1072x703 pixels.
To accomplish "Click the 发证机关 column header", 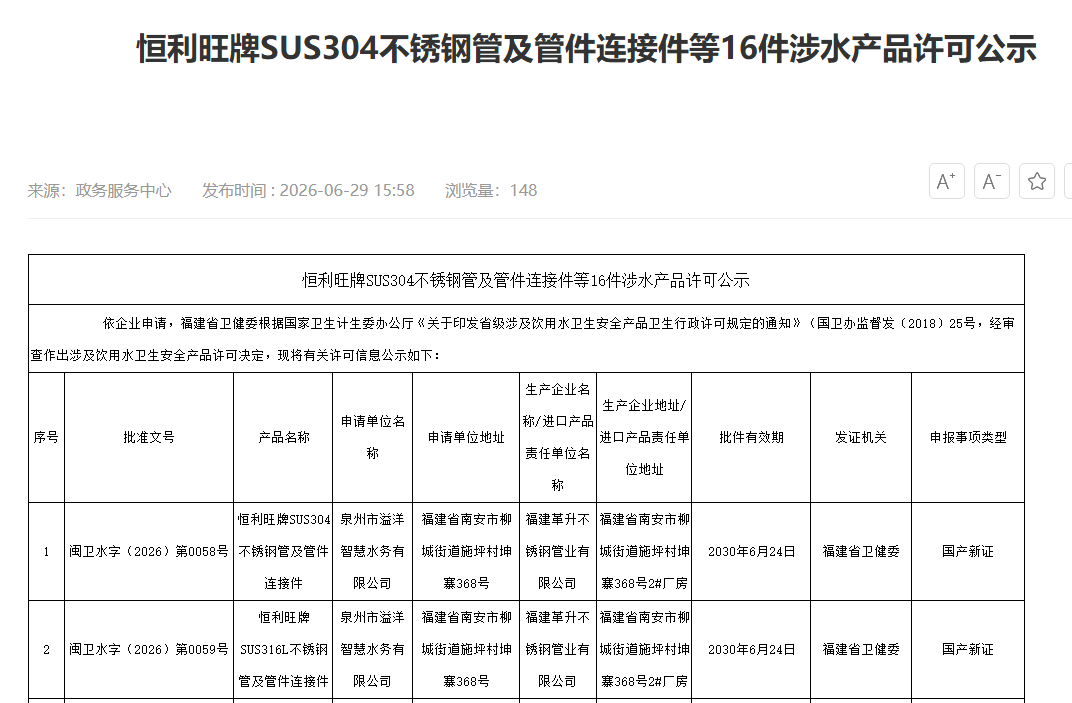I will tap(861, 438).
